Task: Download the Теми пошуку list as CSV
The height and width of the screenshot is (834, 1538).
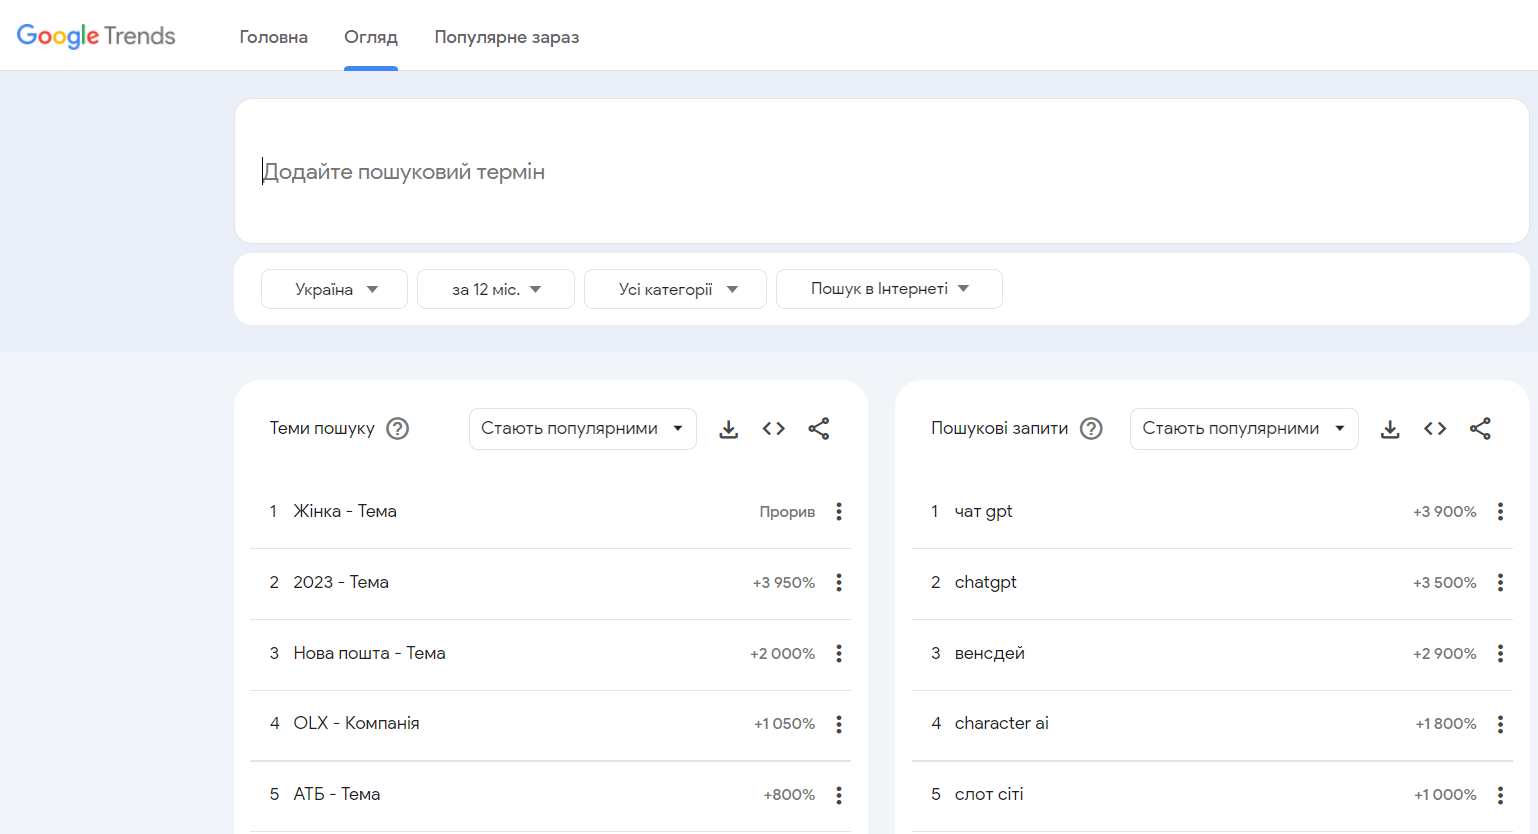Action: coord(728,428)
